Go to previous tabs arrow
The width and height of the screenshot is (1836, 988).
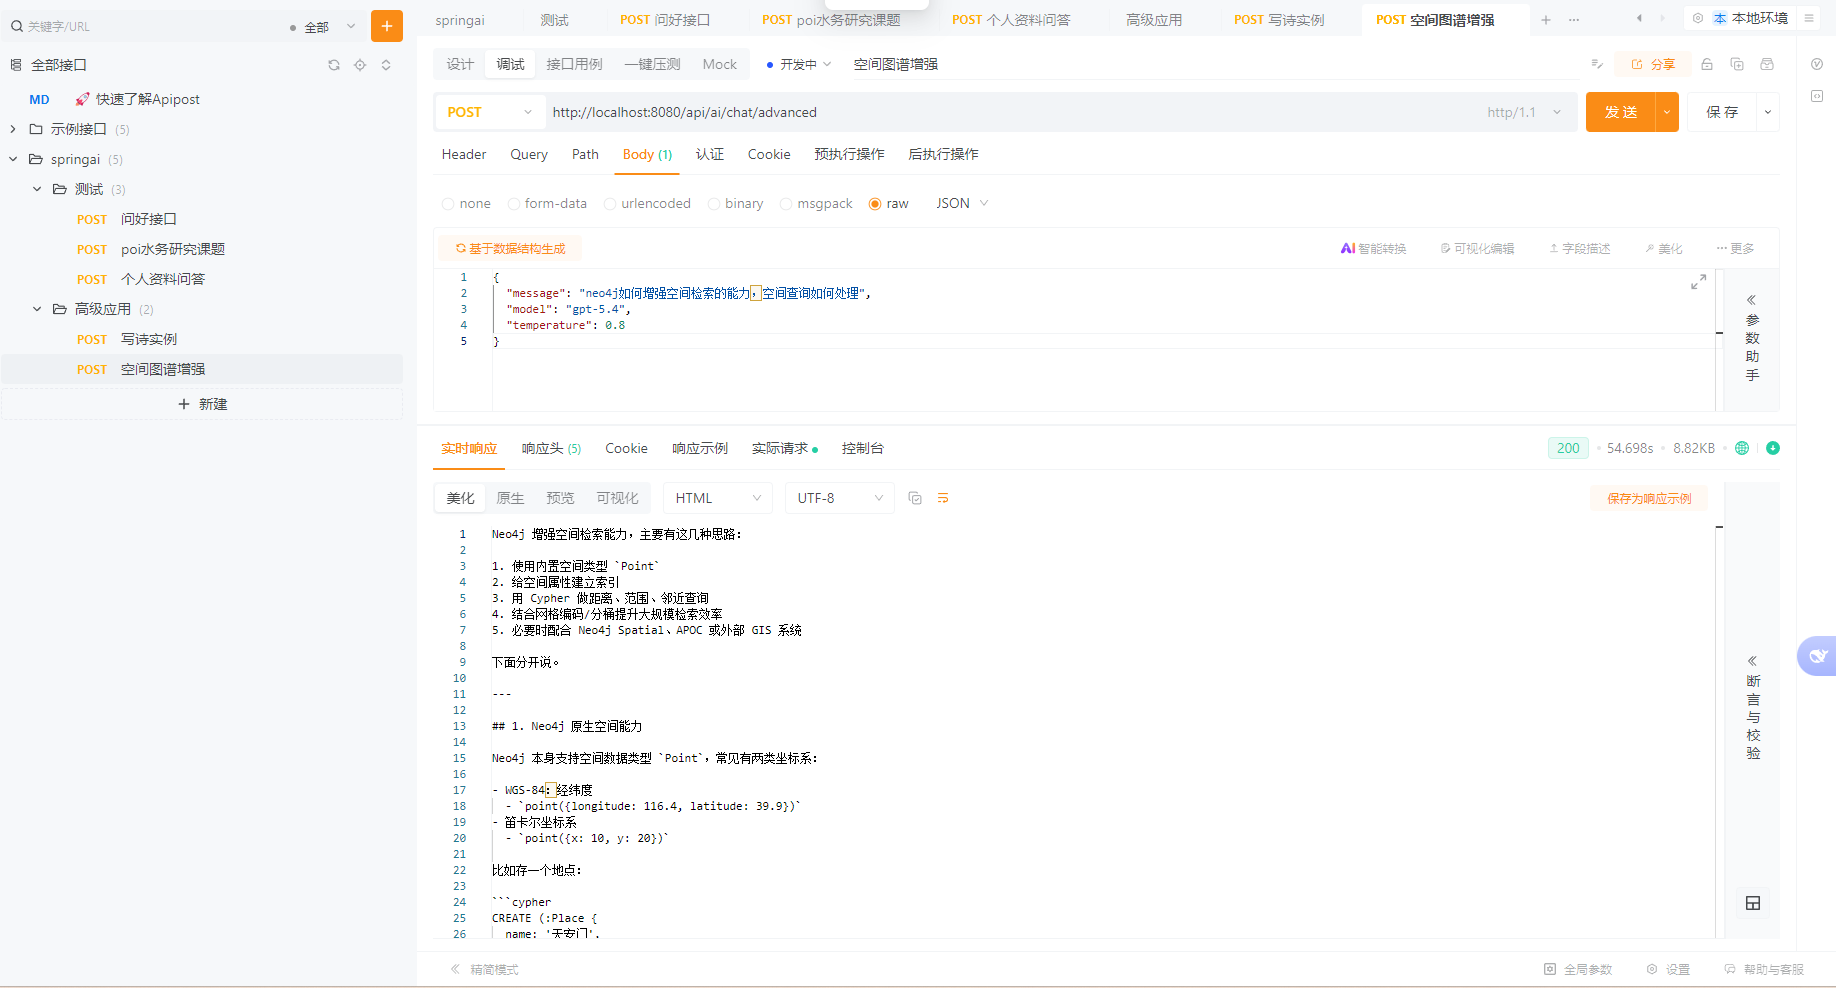1639,18
